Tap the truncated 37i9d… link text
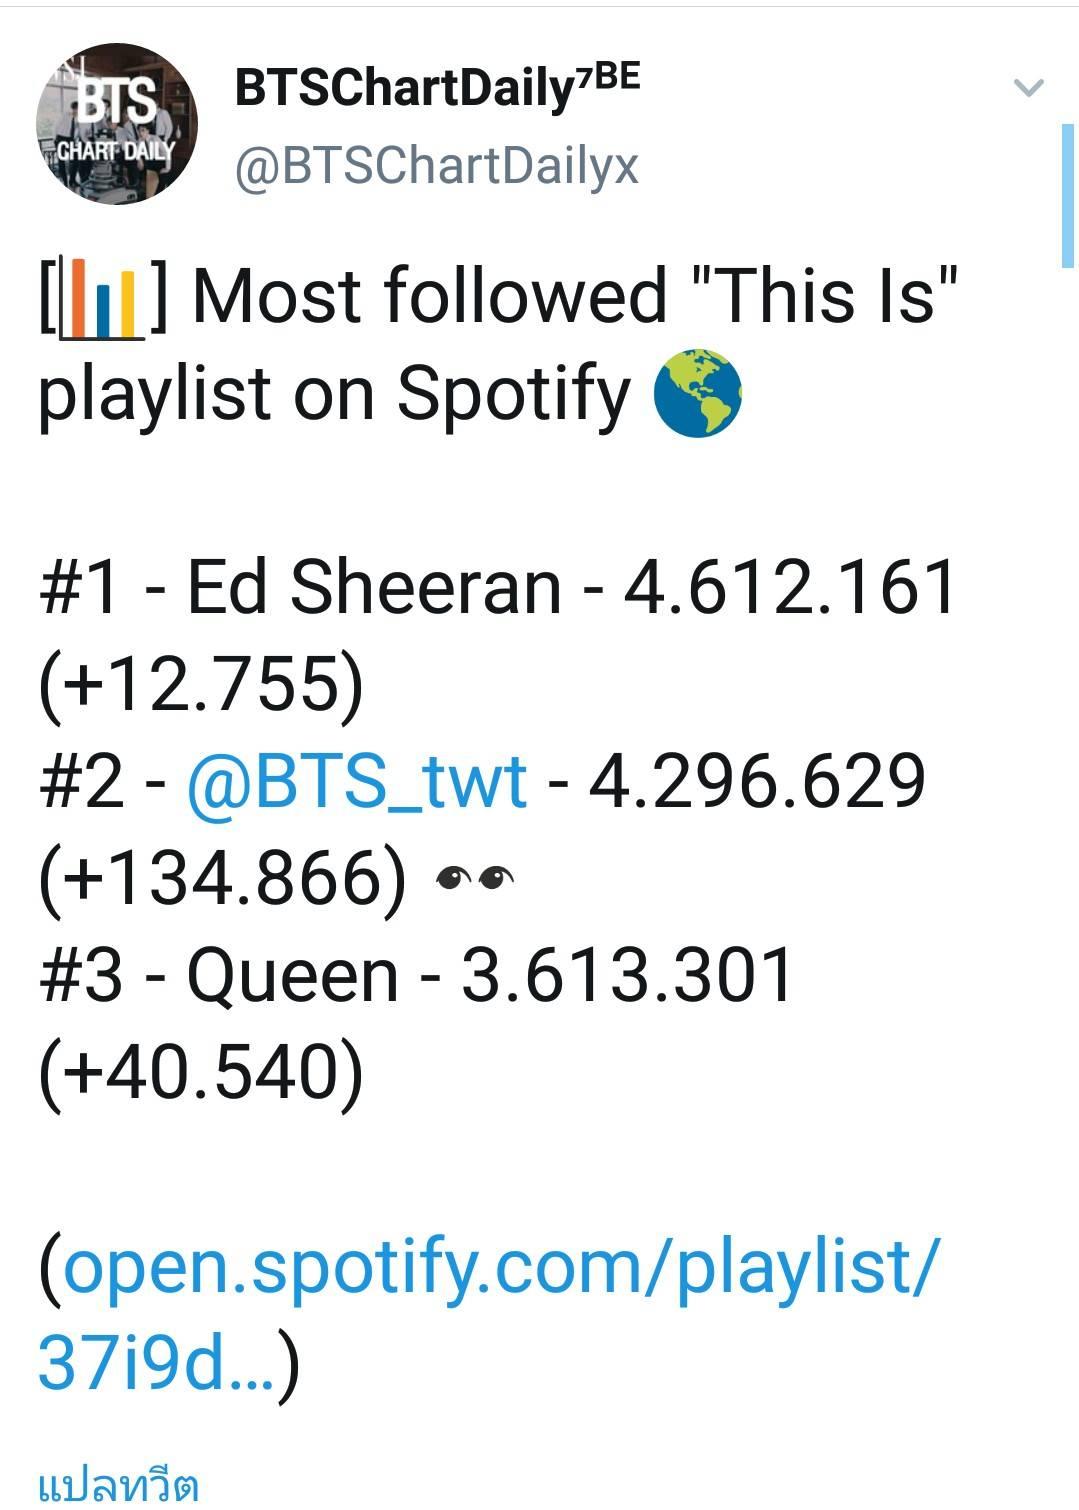 coord(156,1363)
